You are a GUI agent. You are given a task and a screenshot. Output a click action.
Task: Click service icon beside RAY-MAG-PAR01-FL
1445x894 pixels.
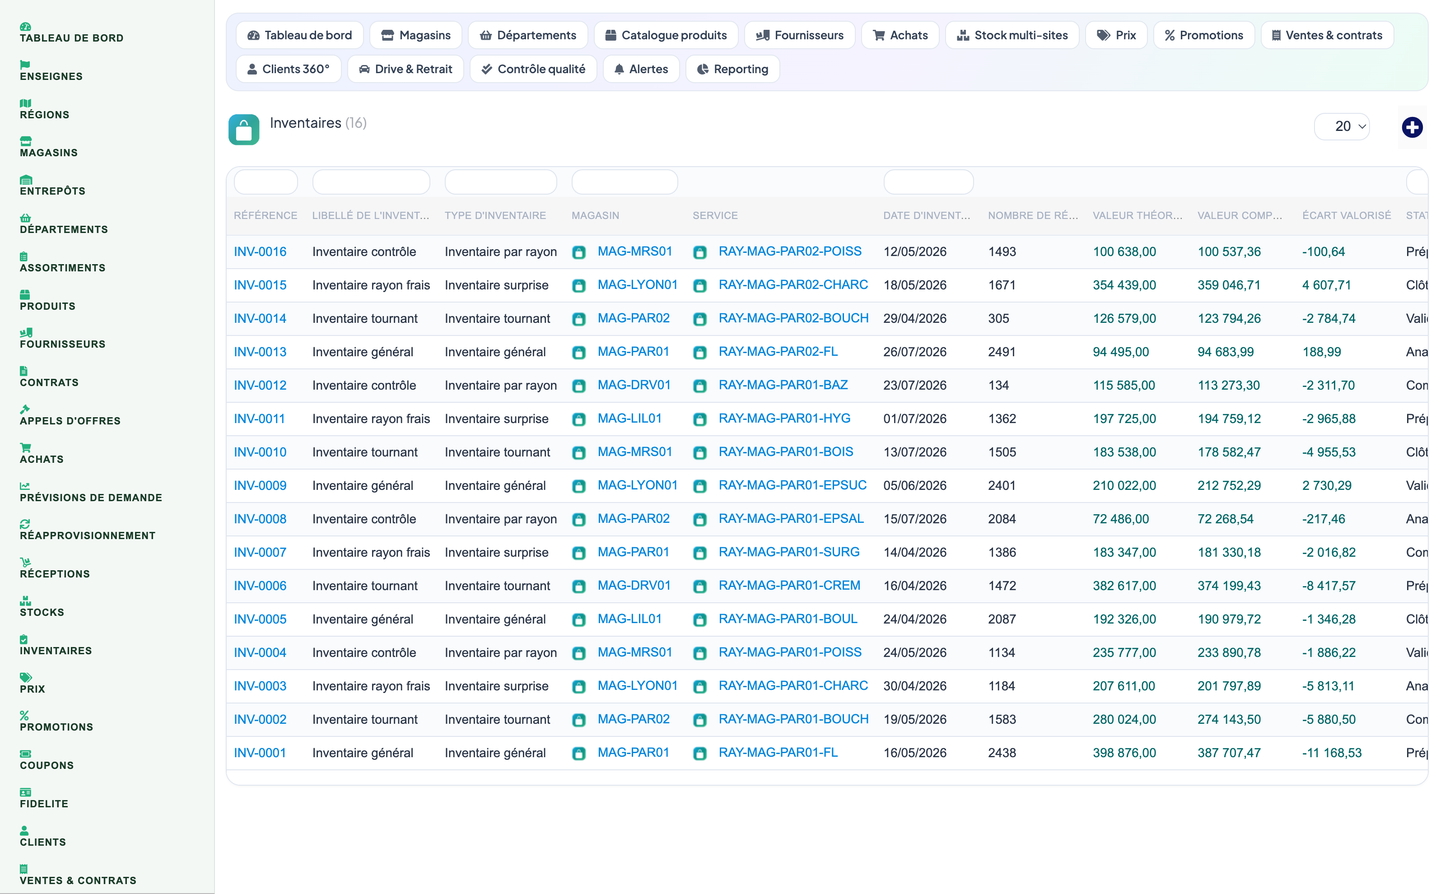click(x=700, y=753)
